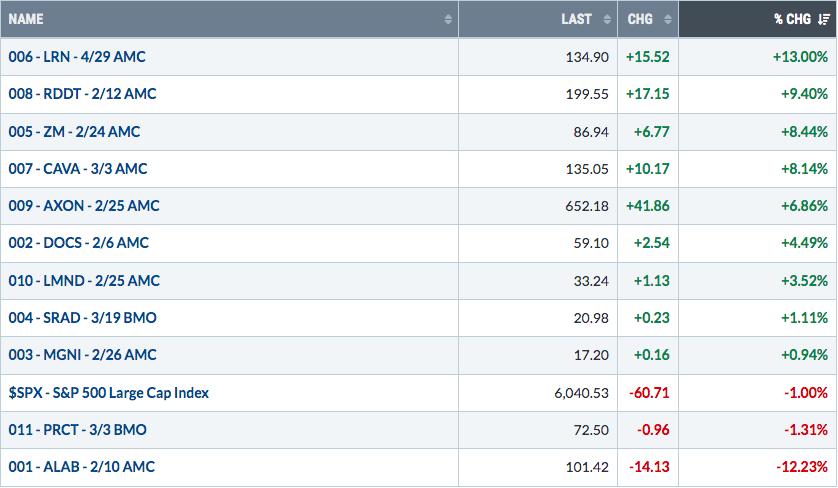Click the CHG column sort arrows icon
The width and height of the screenshot is (838, 488).
click(x=668, y=19)
